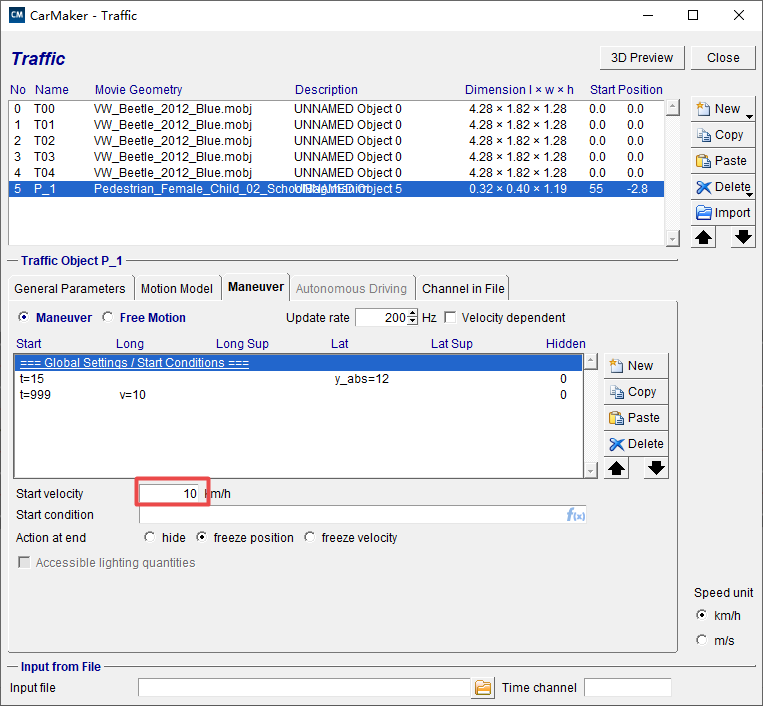This screenshot has width=763, height=706.
Task: Move maneuver step up
Action: click(x=617, y=468)
